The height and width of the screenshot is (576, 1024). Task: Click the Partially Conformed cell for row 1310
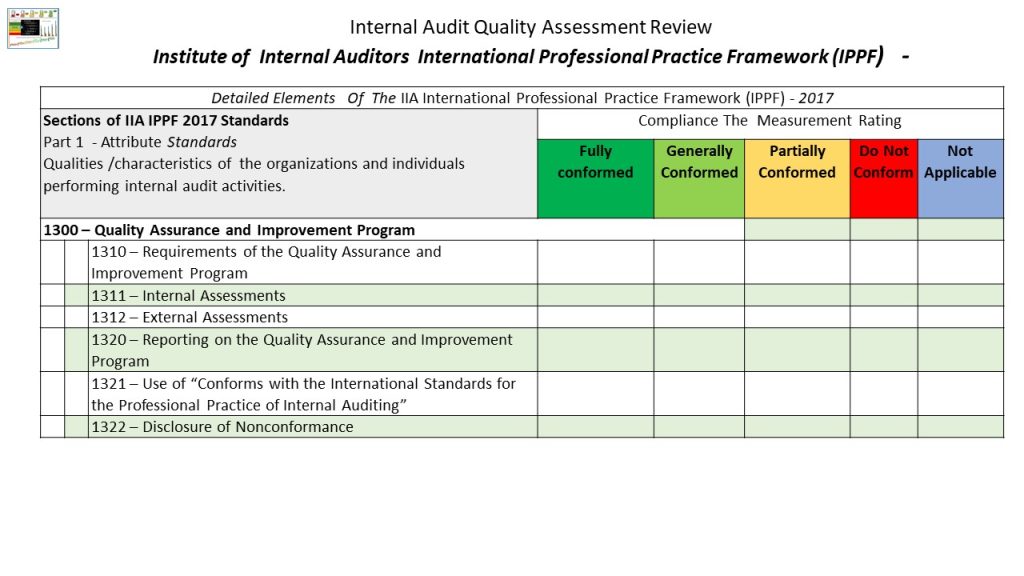[x=797, y=262]
